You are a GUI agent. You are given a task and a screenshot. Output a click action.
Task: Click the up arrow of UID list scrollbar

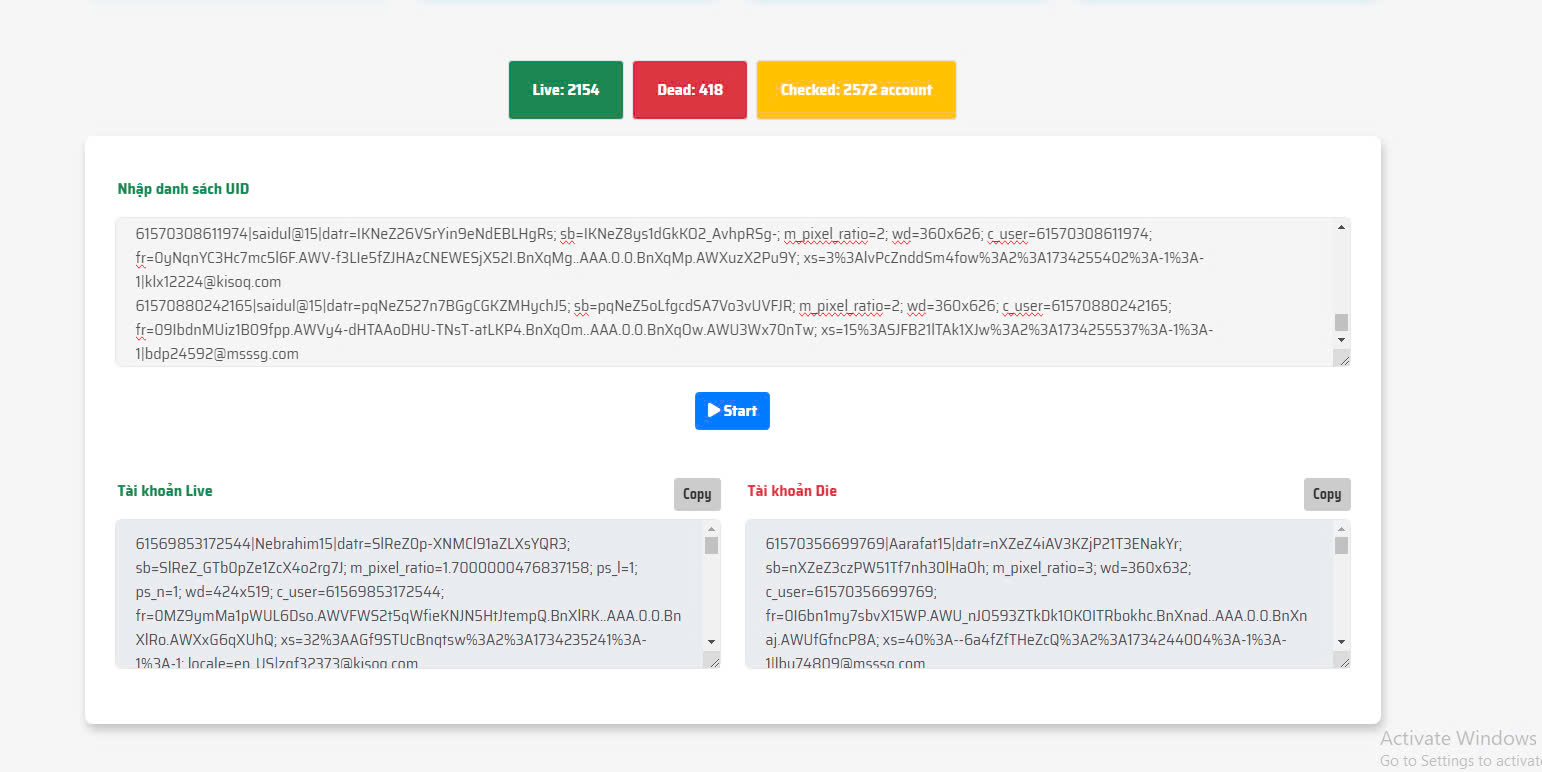[x=1341, y=228]
